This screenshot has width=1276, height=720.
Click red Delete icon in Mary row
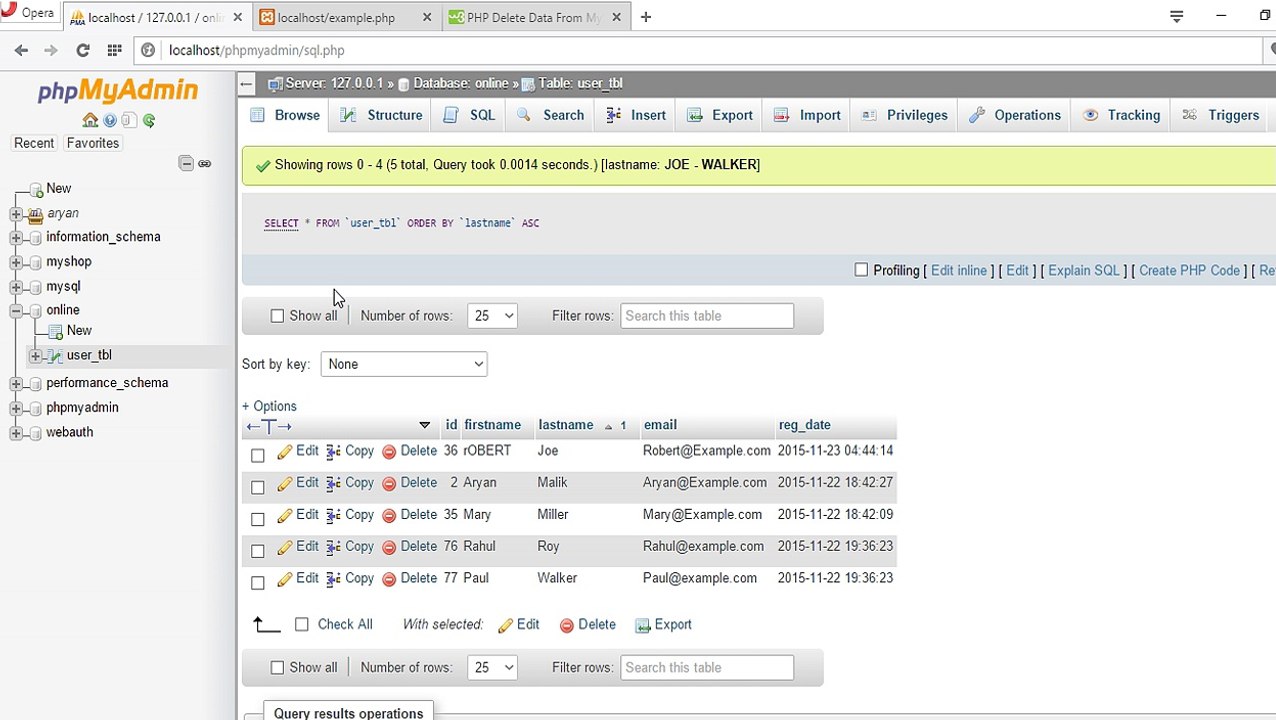coord(389,516)
